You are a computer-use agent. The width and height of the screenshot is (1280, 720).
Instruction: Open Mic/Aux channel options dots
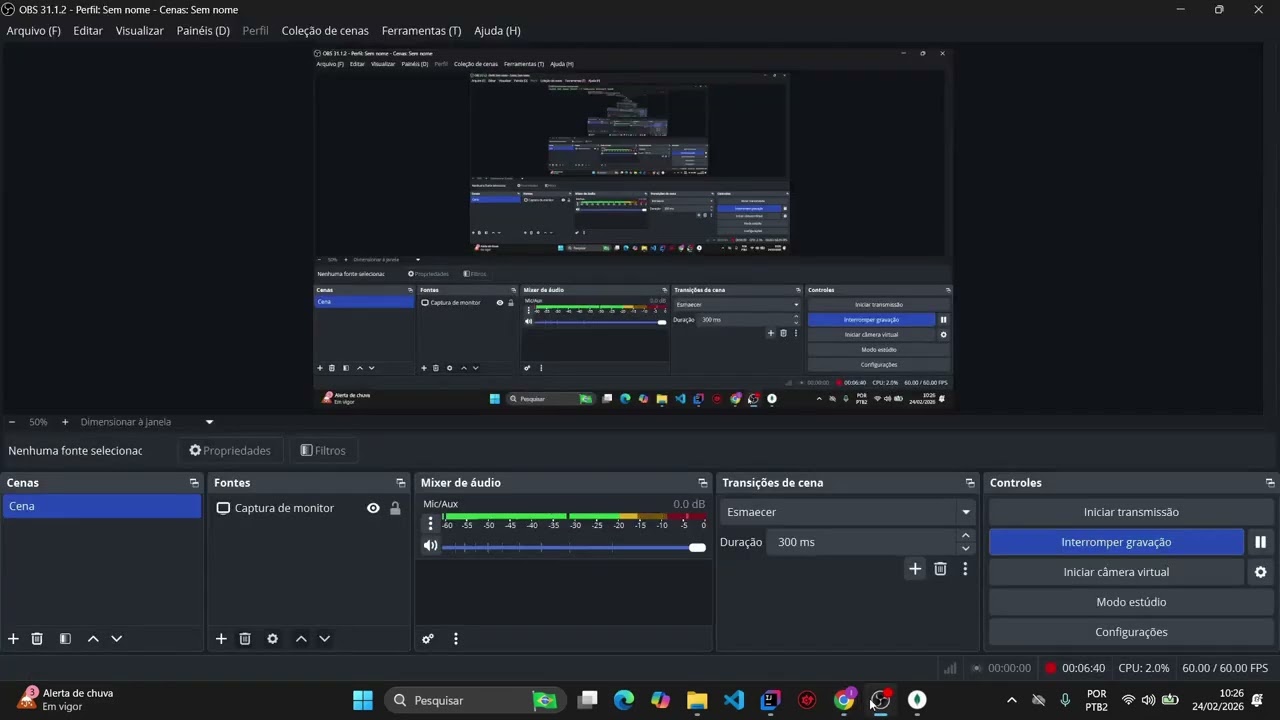click(431, 524)
